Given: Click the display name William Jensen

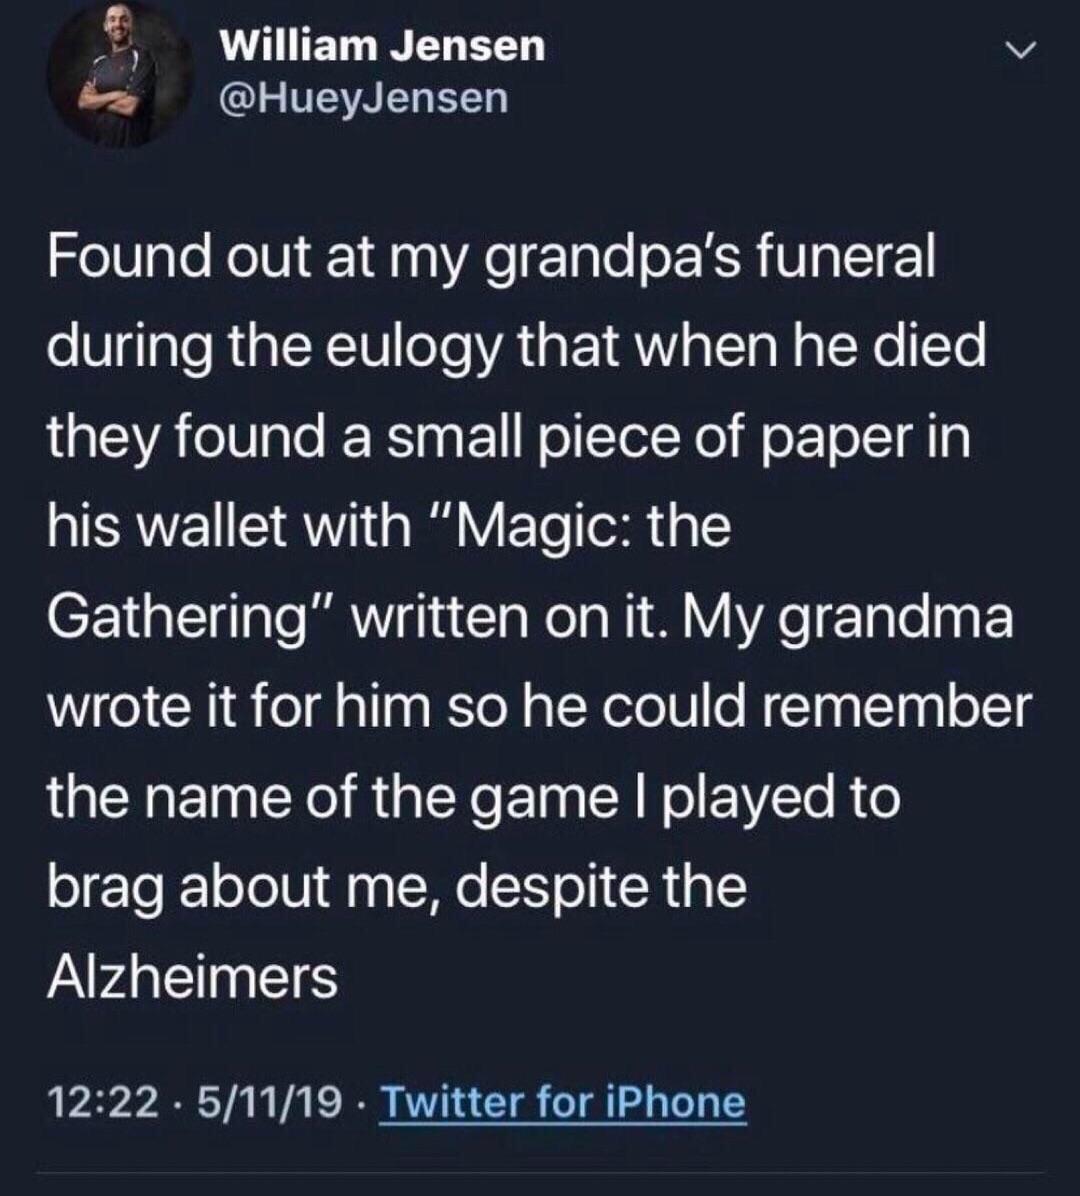Looking at the screenshot, I should pos(382,46).
